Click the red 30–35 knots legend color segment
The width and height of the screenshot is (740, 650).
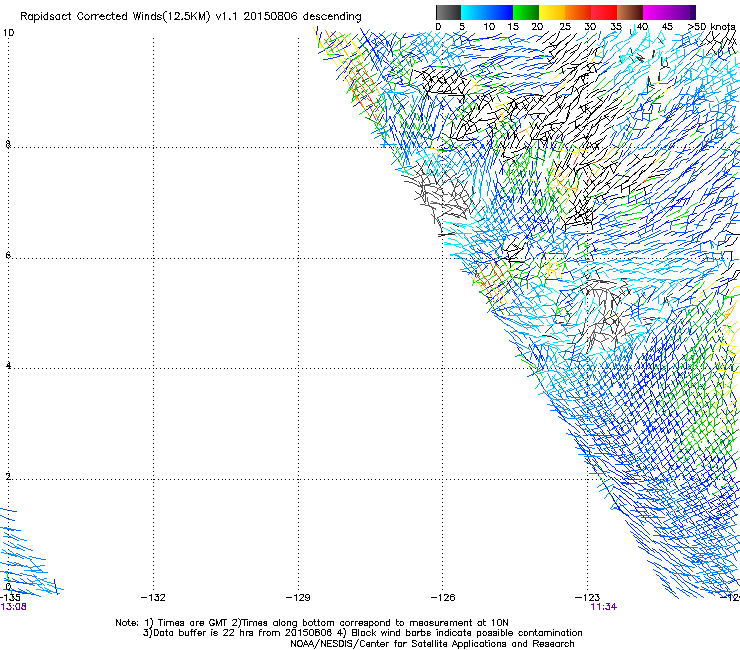(x=604, y=12)
